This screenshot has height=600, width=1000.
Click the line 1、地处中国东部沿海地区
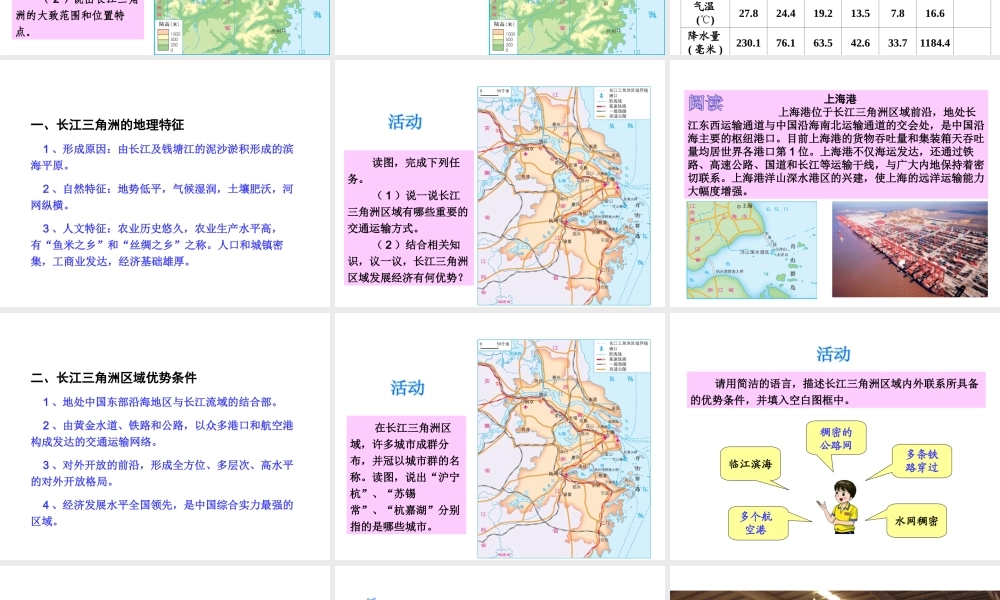click(x=161, y=402)
